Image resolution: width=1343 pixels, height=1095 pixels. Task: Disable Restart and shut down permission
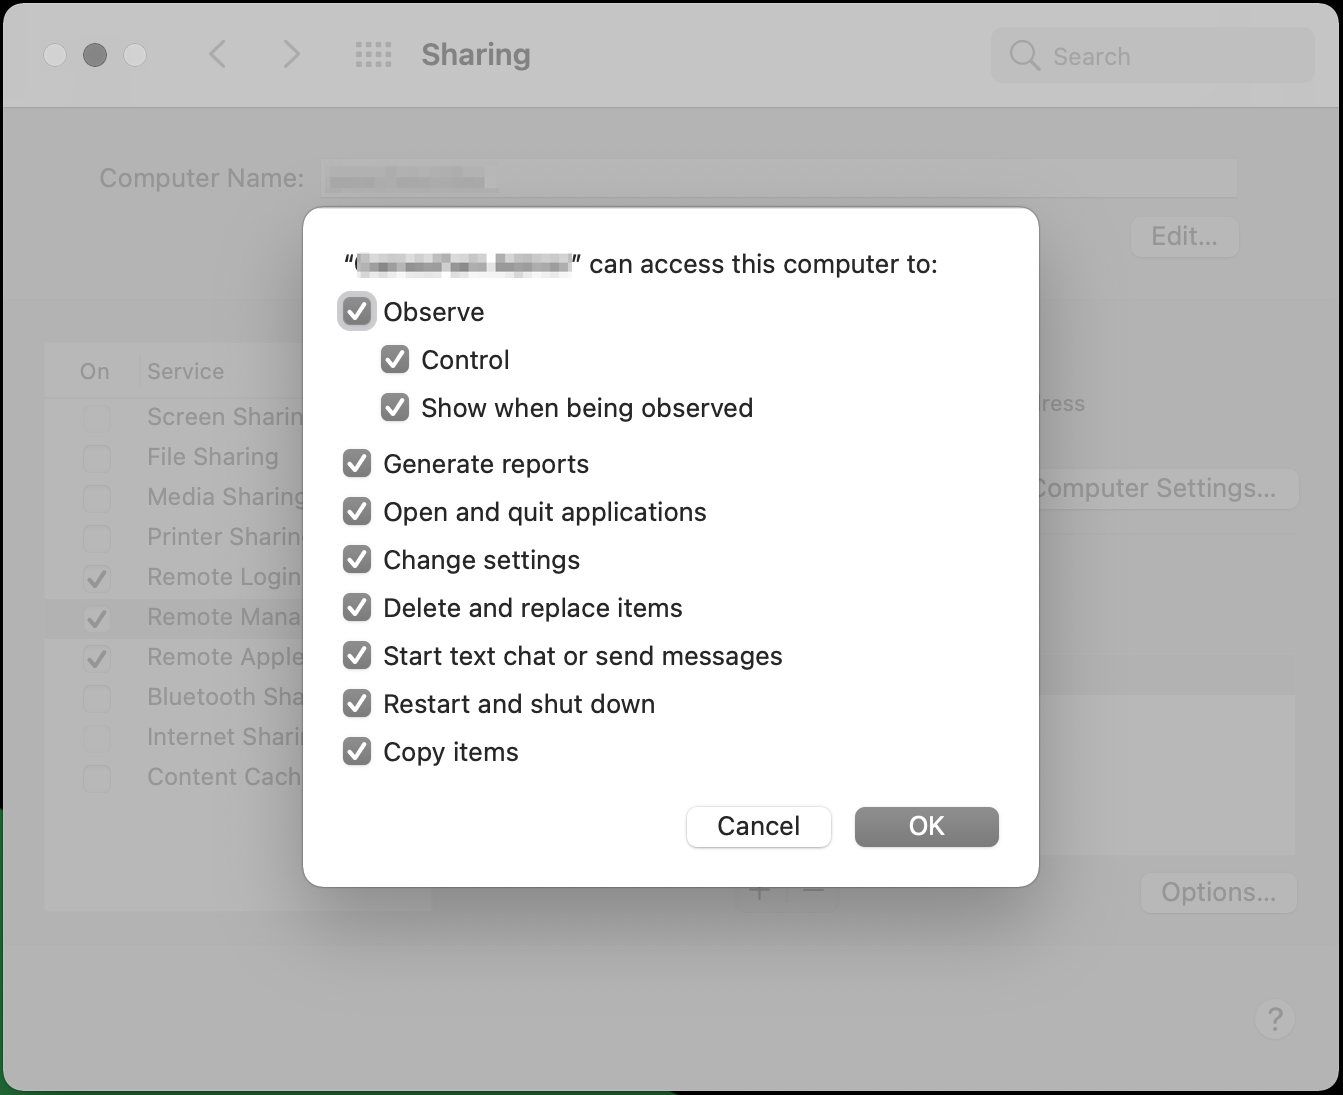(357, 704)
